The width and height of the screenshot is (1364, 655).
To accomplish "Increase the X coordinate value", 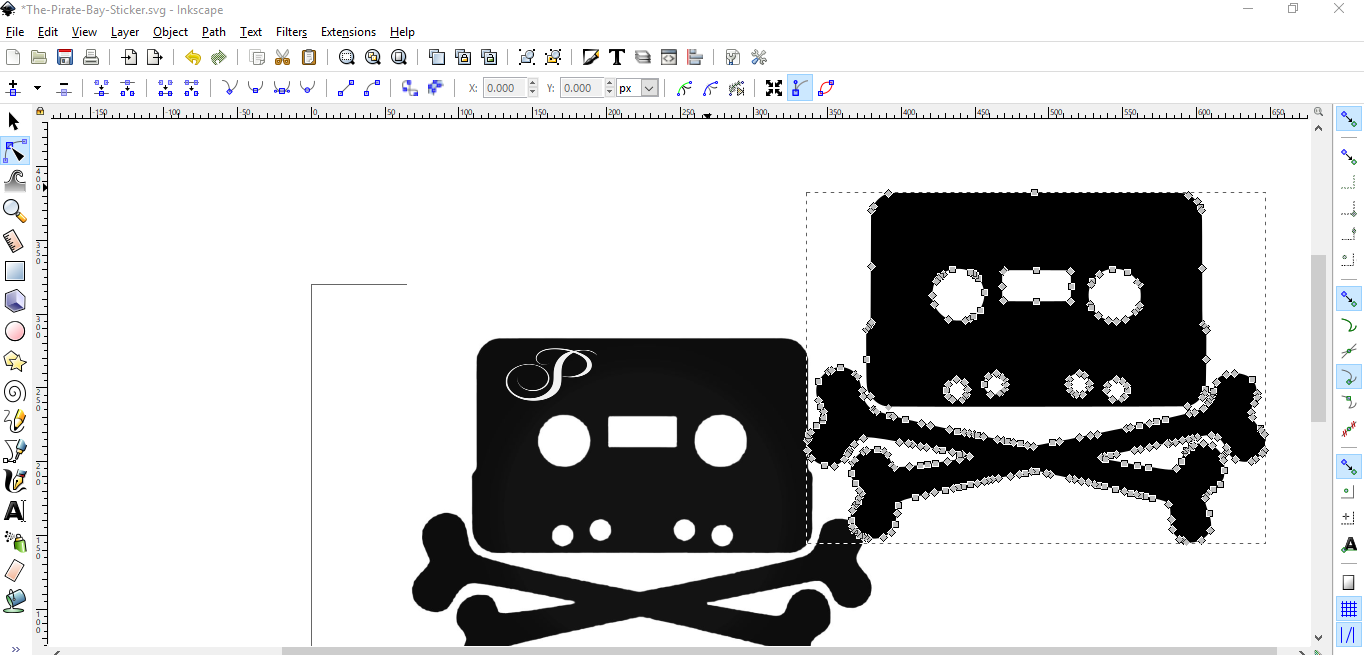I will 532,84.
